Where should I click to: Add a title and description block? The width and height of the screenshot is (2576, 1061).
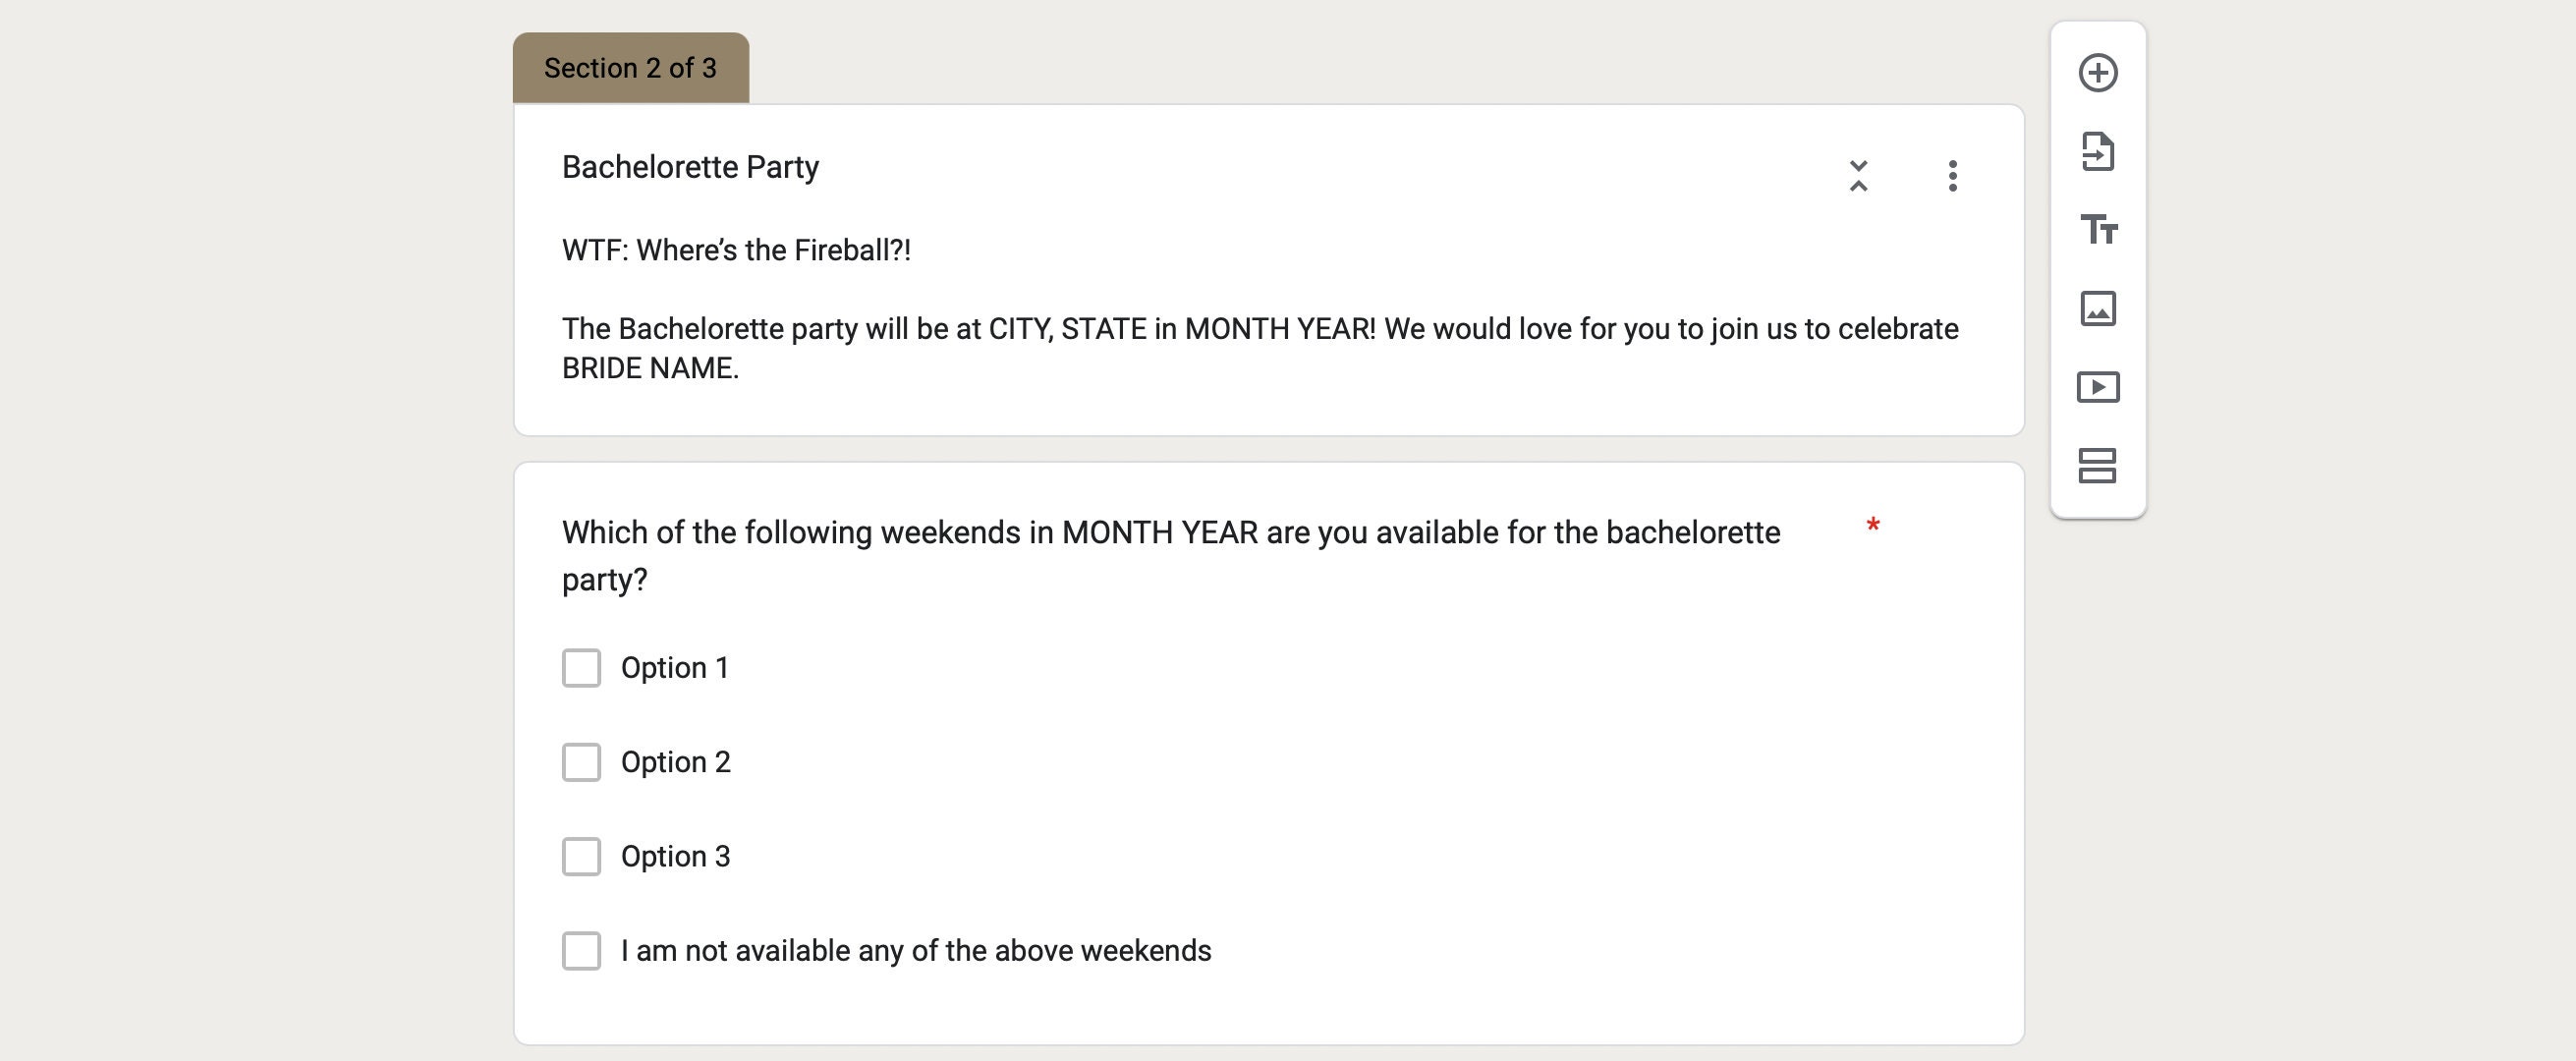pyautogui.click(x=2098, y=230)
